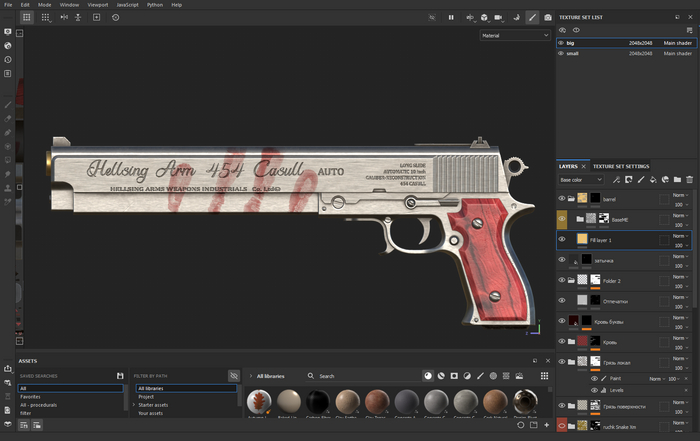Open the Base color channel dropdown
700x441 pixels.
tap(577, 180)
